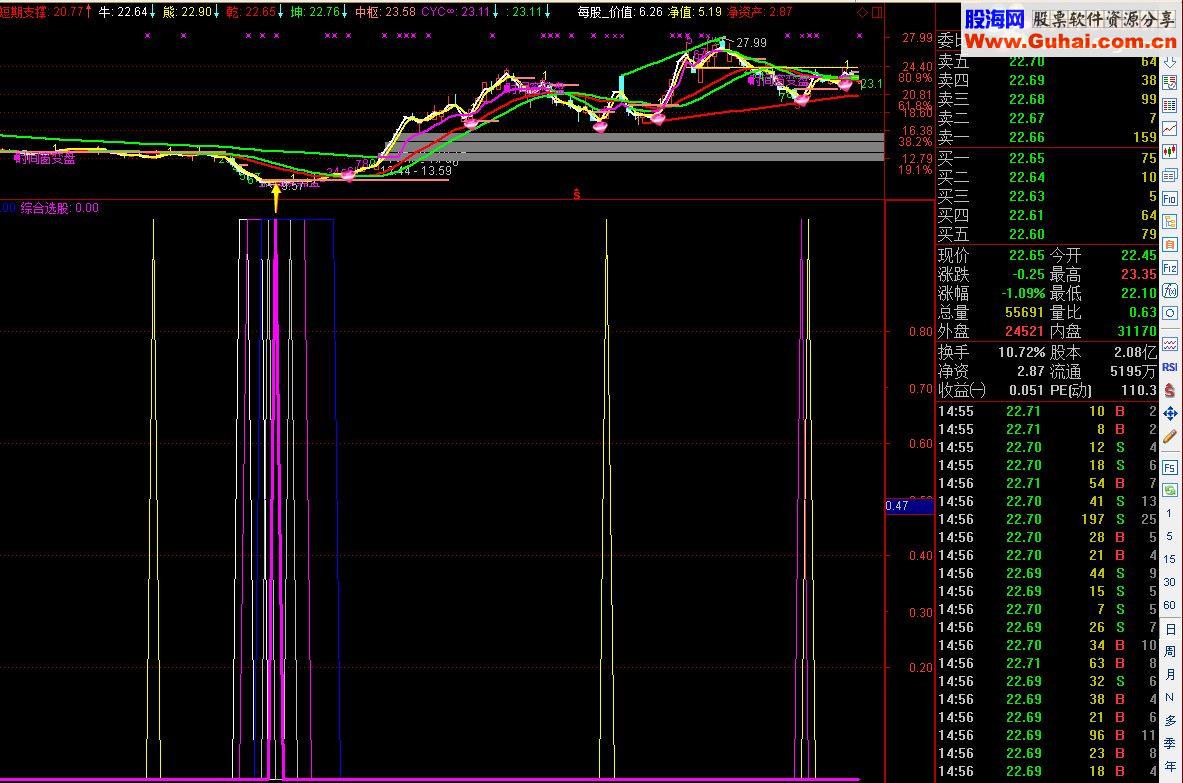This screenshot has height=783, width=1183.
Task: Click the 最低 22.10 value
Action: pos(1138,293)
